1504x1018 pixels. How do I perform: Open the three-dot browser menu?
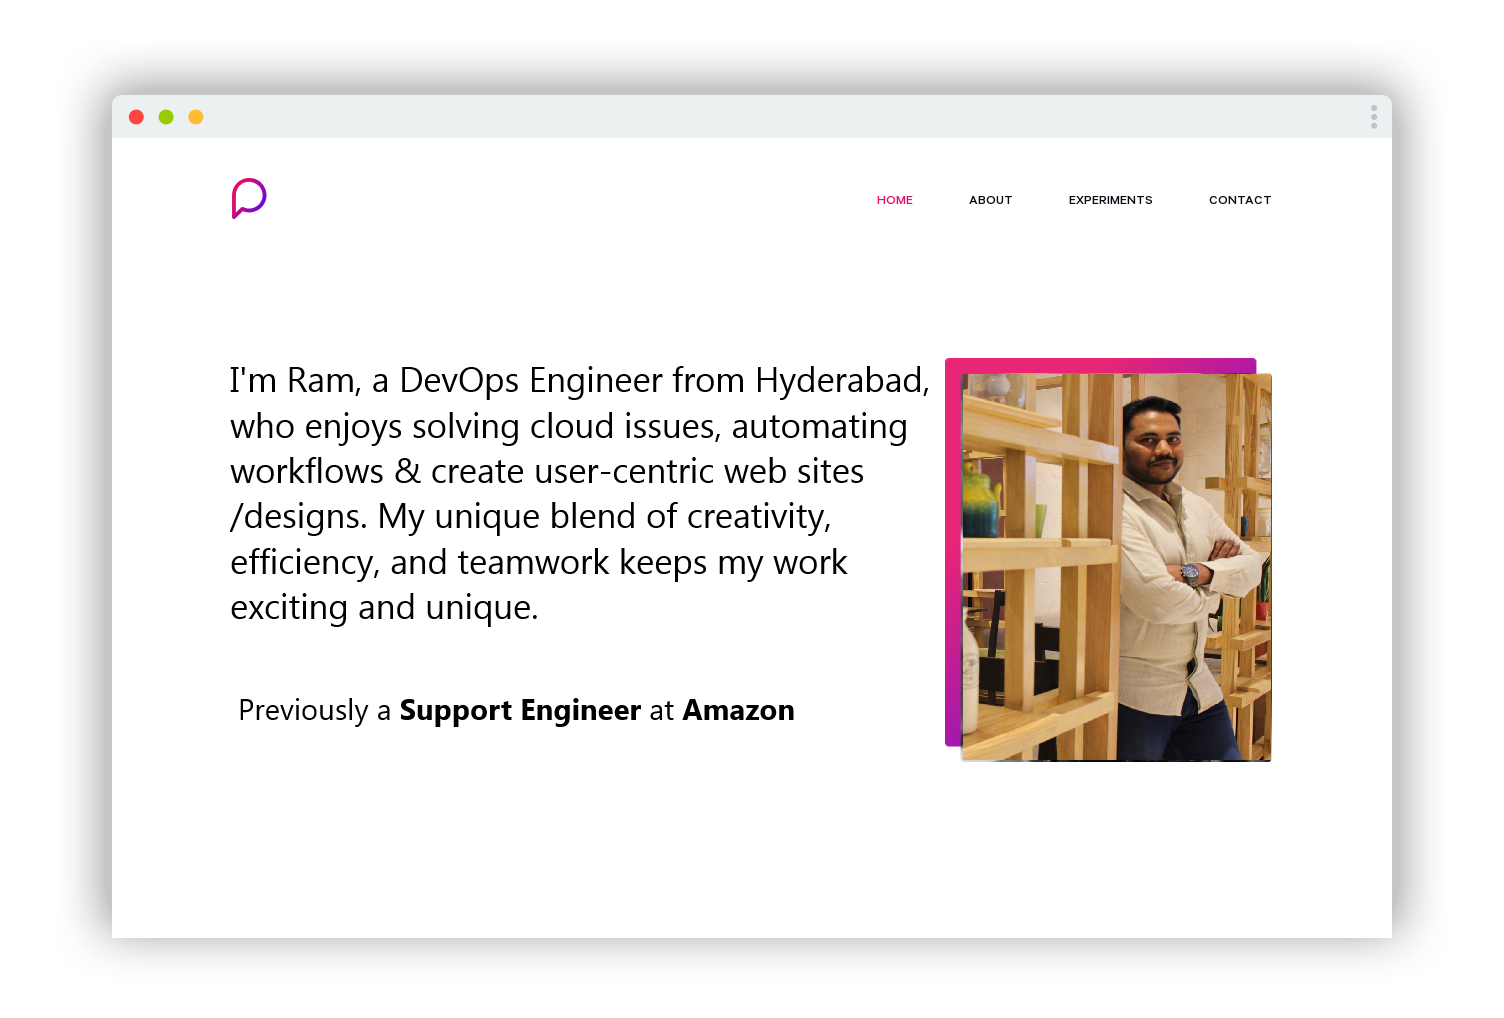point(1374,117)
